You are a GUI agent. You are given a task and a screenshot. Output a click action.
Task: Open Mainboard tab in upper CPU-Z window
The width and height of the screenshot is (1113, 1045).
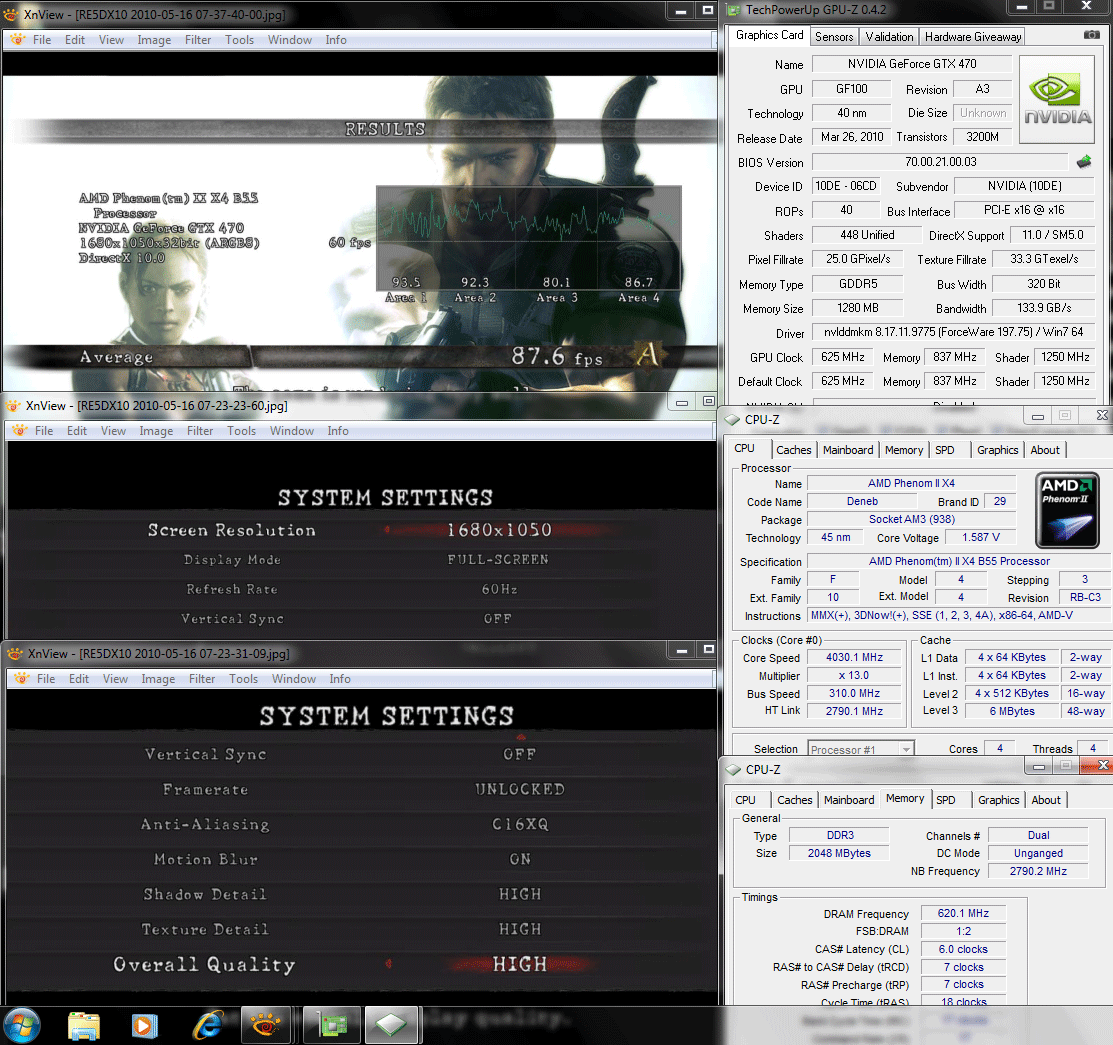click(848, 450)
